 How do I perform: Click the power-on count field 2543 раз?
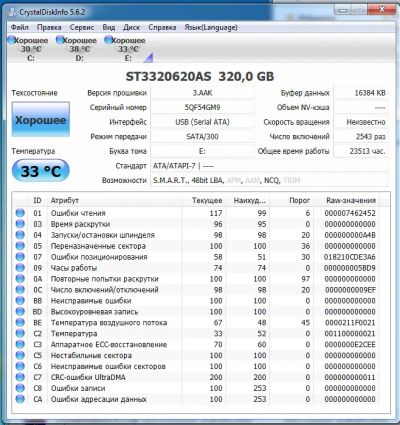tap(361, 136)
